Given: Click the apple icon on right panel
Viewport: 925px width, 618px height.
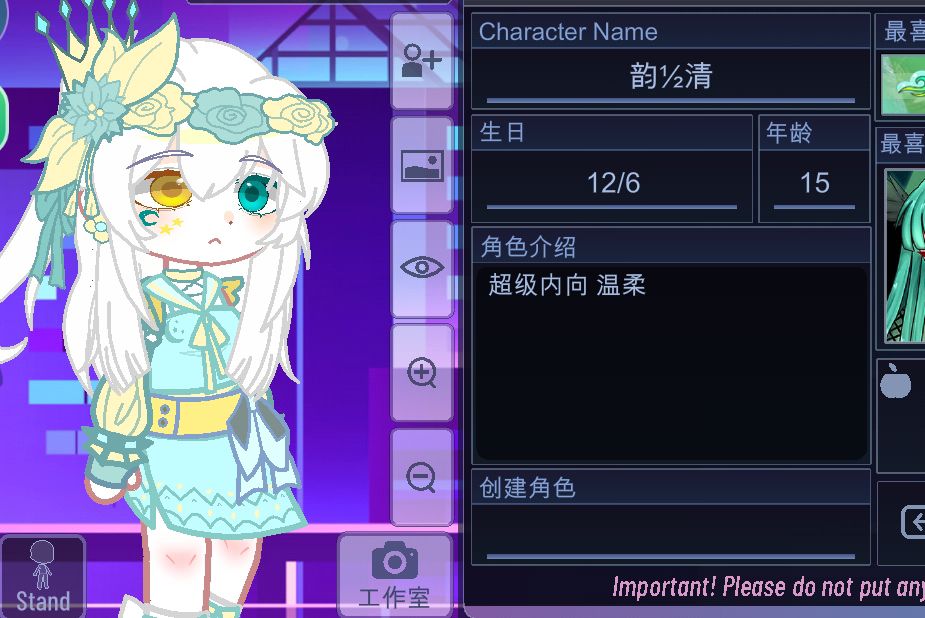Looking at the screenshot, I should (896, 381).
